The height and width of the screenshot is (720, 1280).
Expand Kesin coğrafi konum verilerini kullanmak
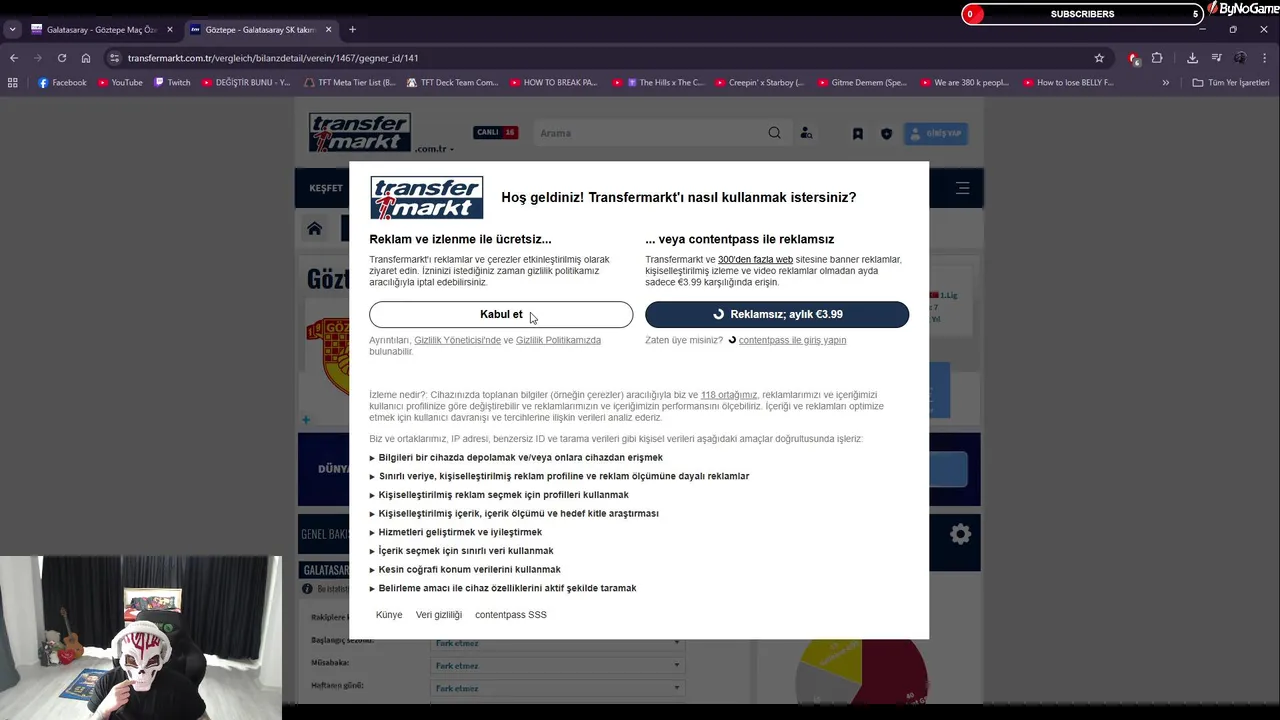(x=465, y=570)
